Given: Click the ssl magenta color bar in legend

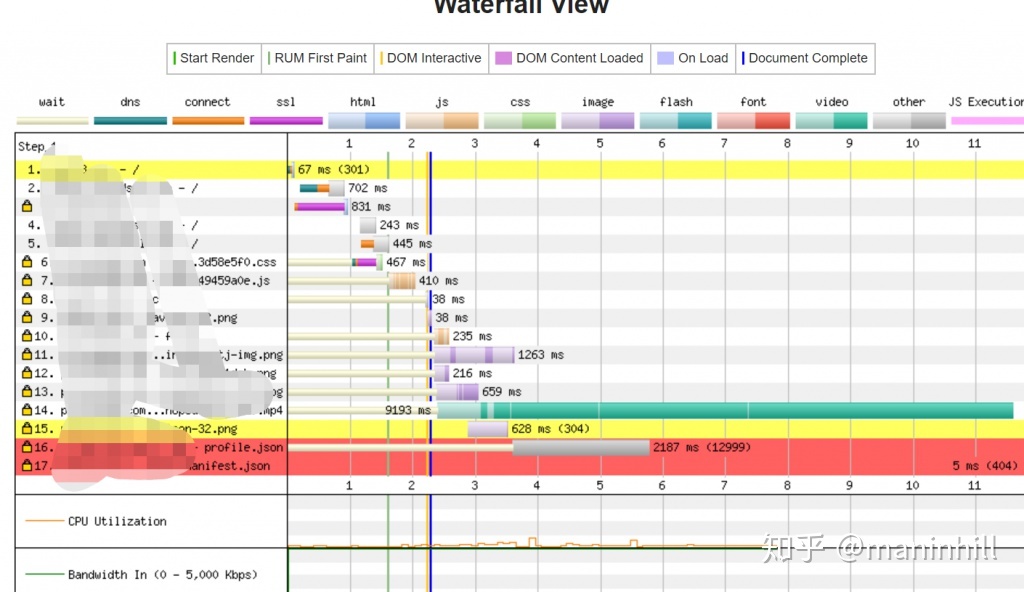Looking at the screenshot, I should [286, 121].
